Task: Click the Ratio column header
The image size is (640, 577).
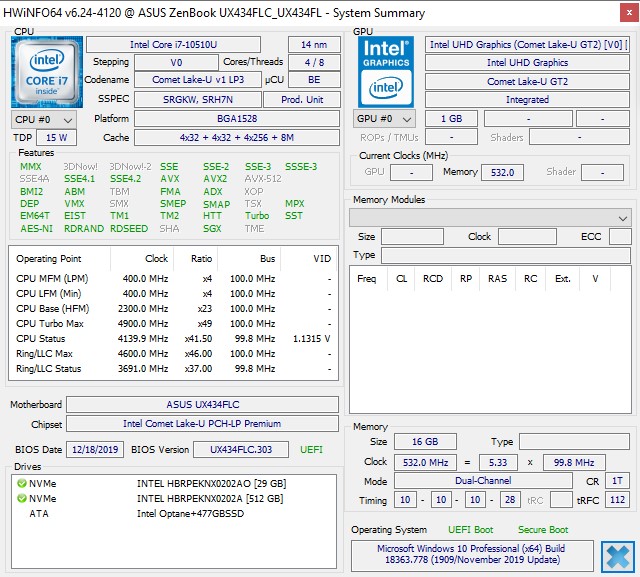Action: (x=196, y=259)
